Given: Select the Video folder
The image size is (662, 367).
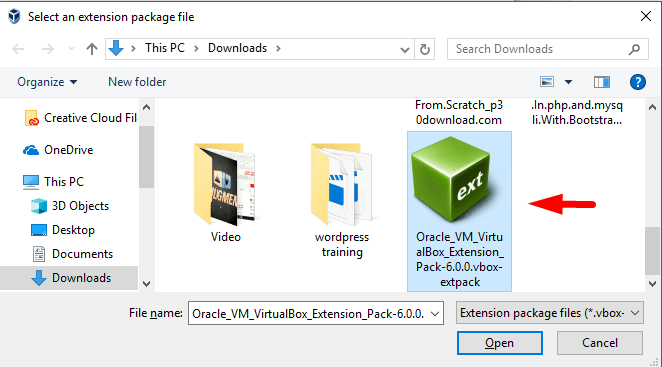Looking at the screenshot, I should click(x=226, y=192).
